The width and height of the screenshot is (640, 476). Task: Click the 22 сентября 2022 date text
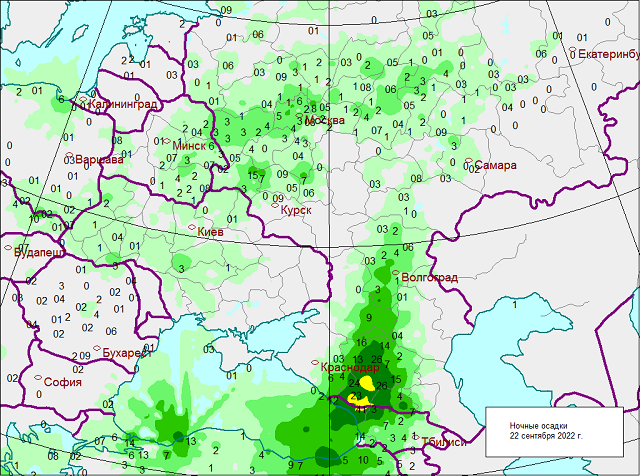tap(546, 436)
